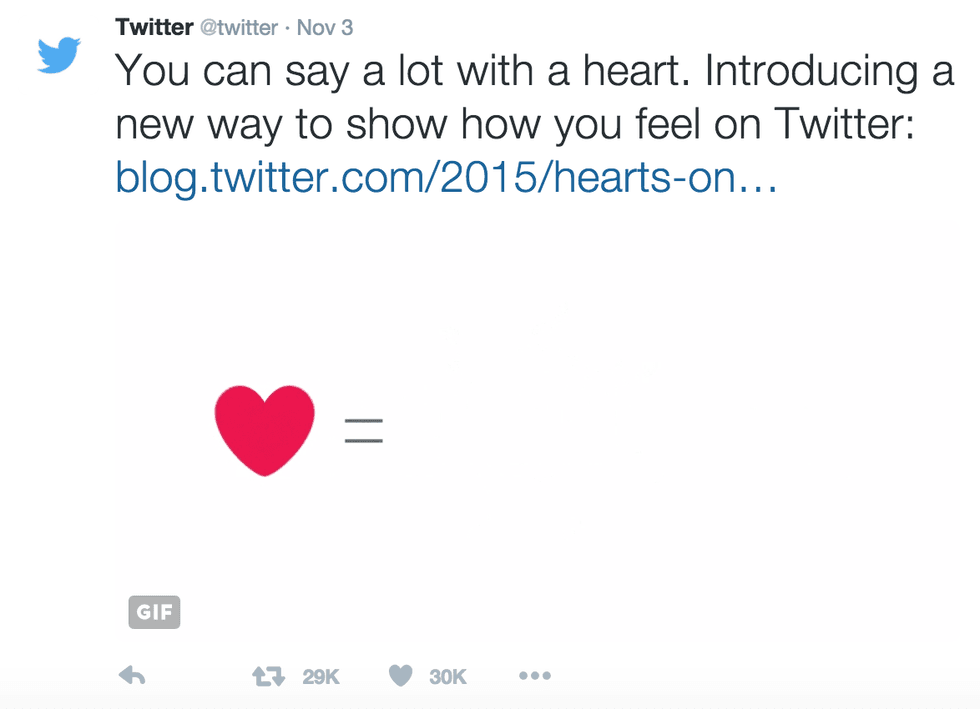Click the Nov 3 timestamp
Screen dimensions: 980x709
point(325,27)
